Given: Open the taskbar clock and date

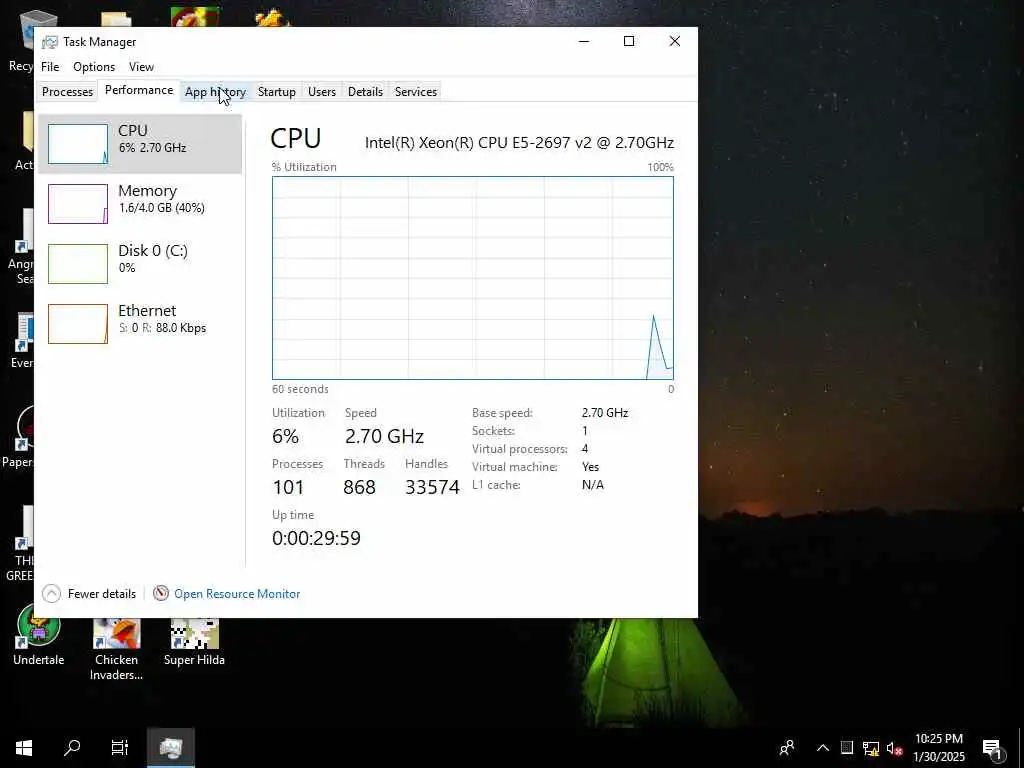Looking at the screenshot, I should [938, 748].
